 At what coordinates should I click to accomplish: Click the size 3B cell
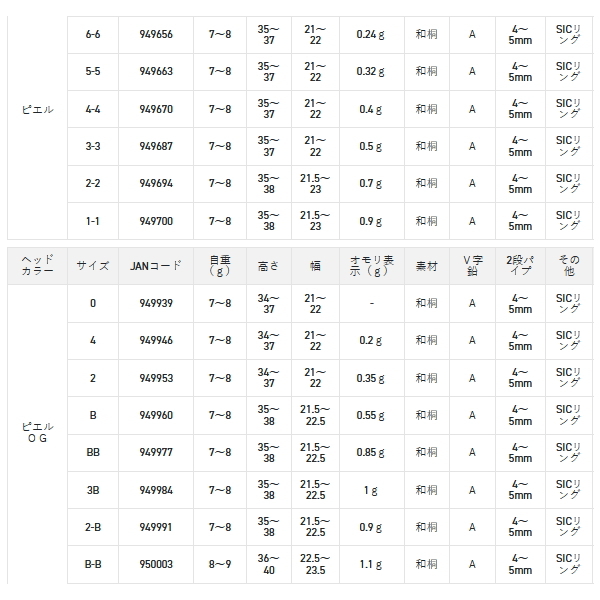tap(93, 490)
